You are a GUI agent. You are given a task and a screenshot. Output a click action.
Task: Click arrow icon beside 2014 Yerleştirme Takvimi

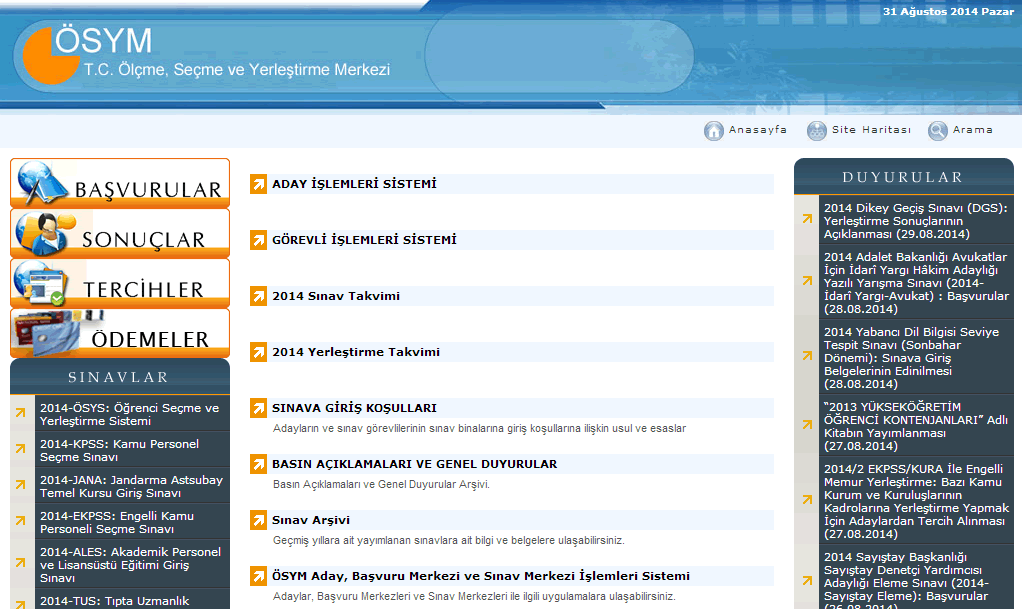click(x=258, y=353)
